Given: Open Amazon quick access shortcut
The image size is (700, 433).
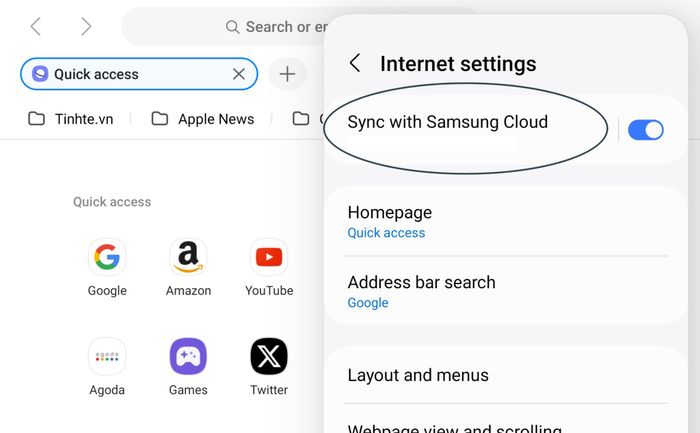Looking at the screenshot, I should [x=188, y=267].
